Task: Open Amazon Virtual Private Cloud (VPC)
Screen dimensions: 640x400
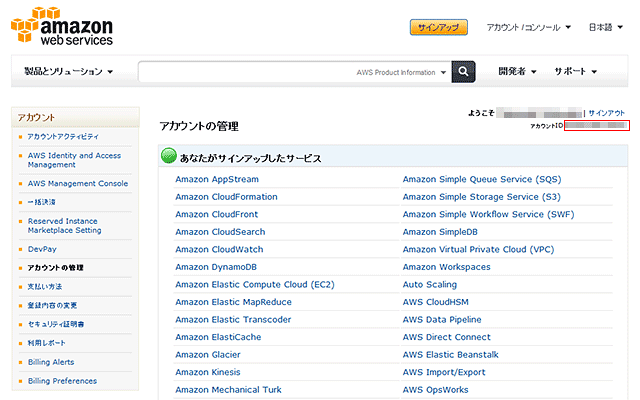Action: 478,249
